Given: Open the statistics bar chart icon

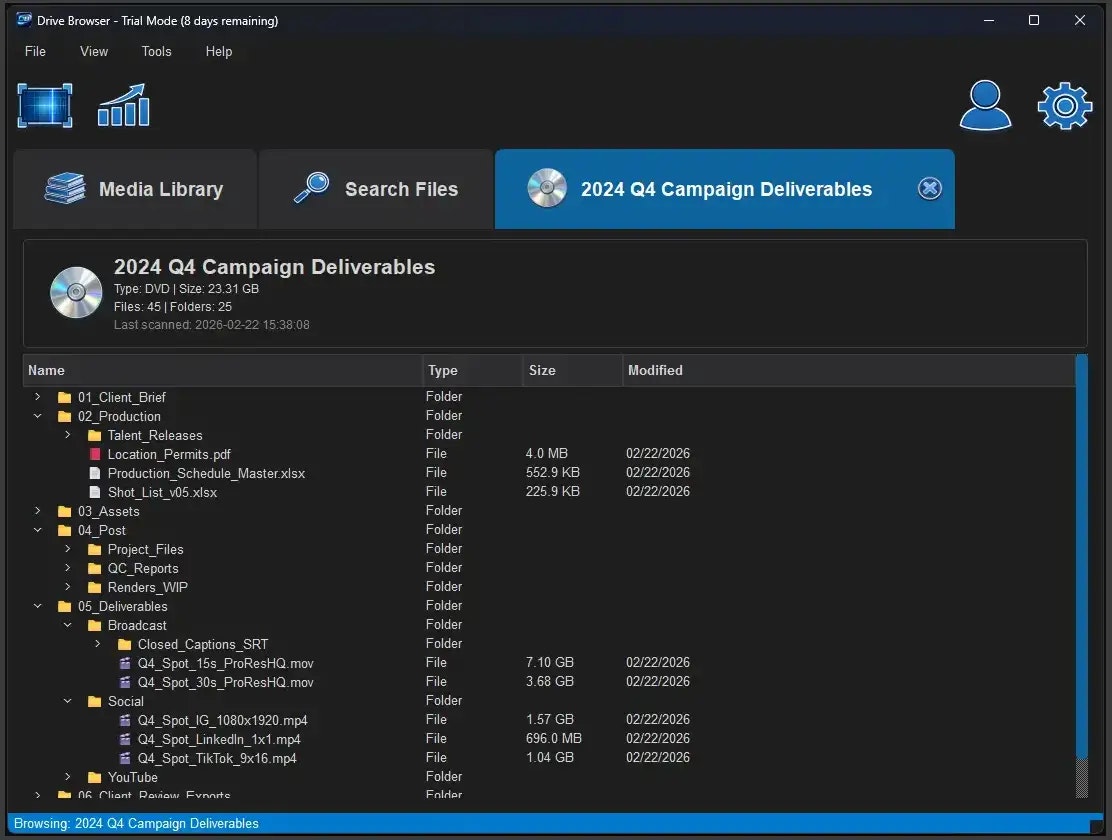Looking at the screenshot, I should pyautogui.click(x=122, y=105).
